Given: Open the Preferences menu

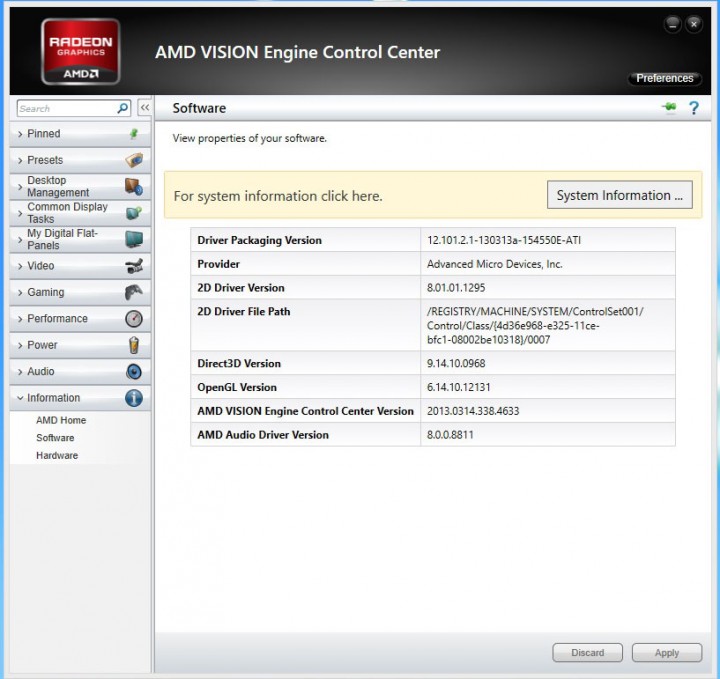Looking at the screenshot, I should pyautogui.click(x=664, y=79).
